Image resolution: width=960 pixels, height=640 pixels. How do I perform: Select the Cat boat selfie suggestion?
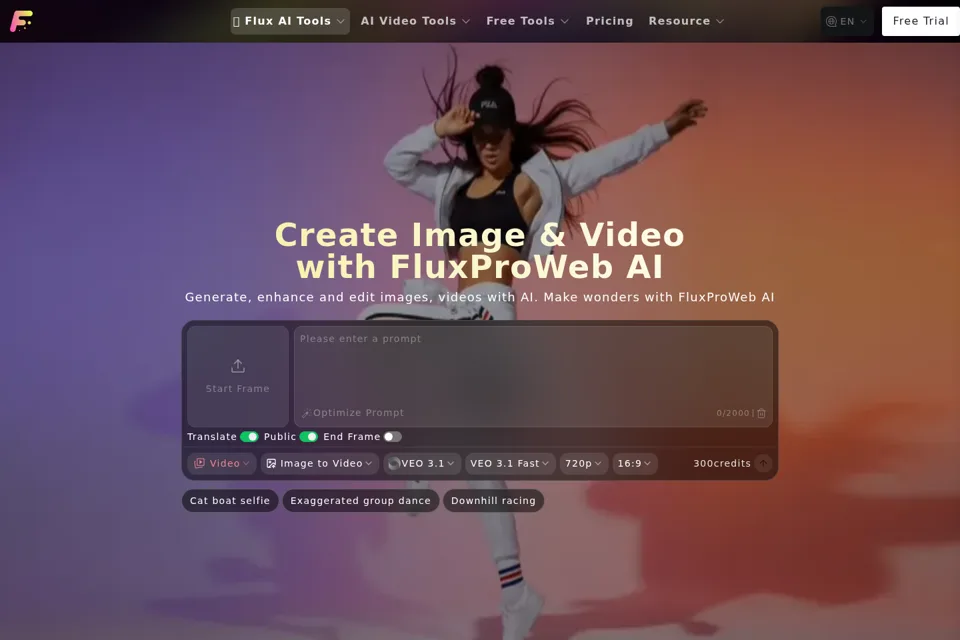coord(230,500)
